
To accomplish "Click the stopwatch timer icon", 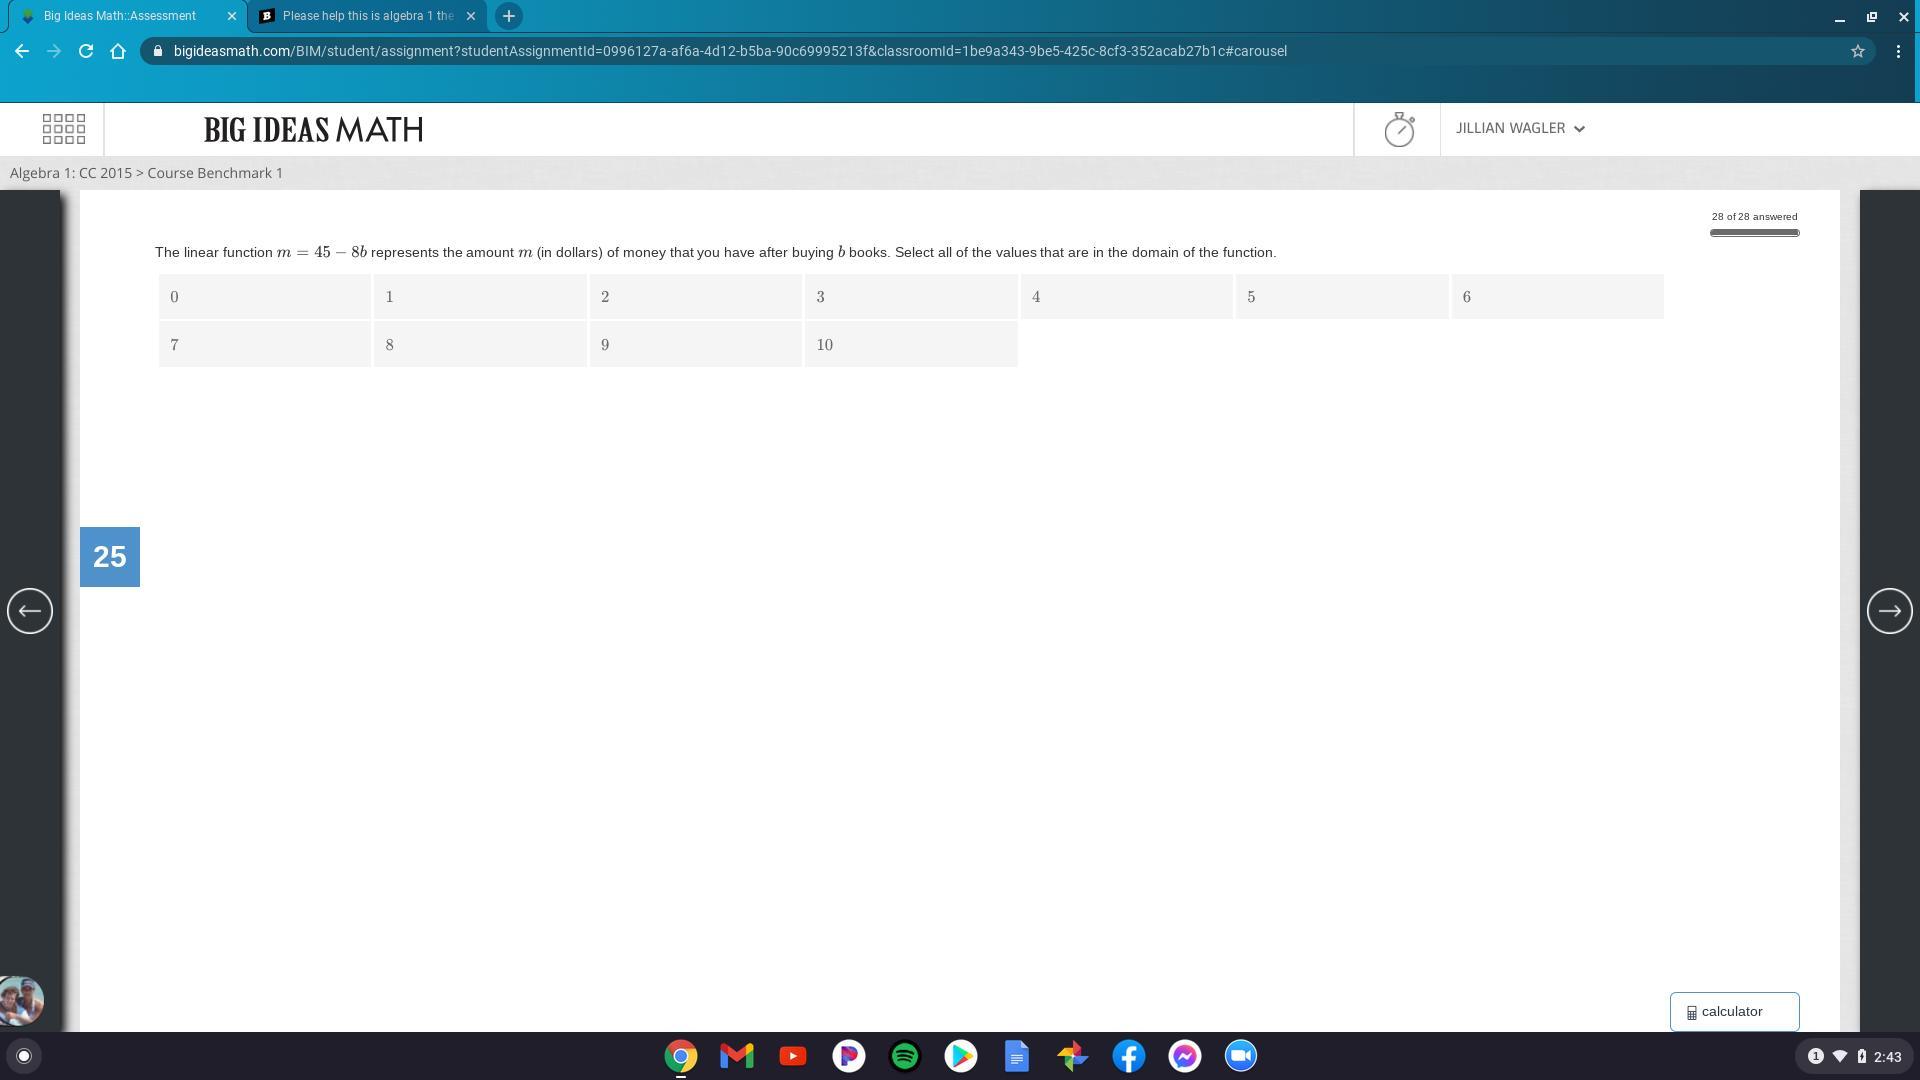I will point(1399,129).
